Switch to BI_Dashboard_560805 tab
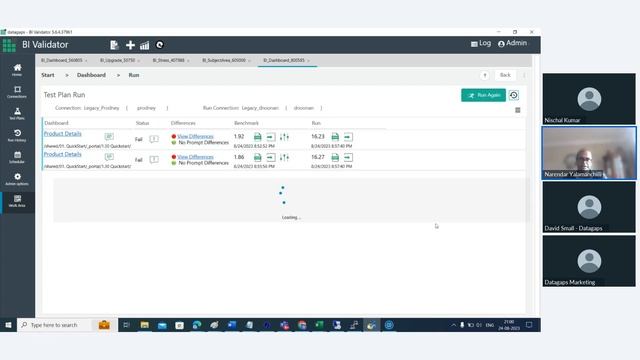 (62, 60)
